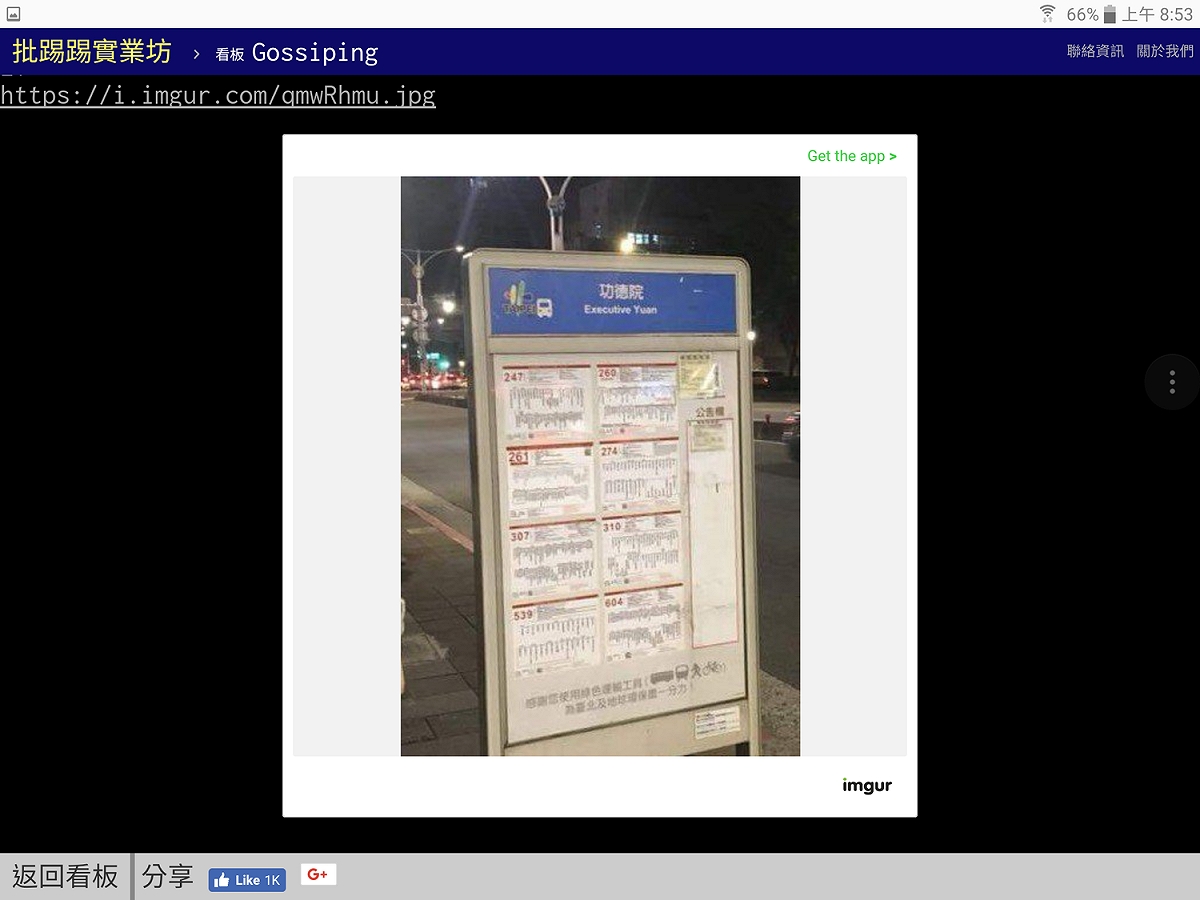The height and width of the screenshot is (900, 1200).
Task: Go to 批踢踢實業坊 home
Action: pyautogui.click(x=92, y=52)
